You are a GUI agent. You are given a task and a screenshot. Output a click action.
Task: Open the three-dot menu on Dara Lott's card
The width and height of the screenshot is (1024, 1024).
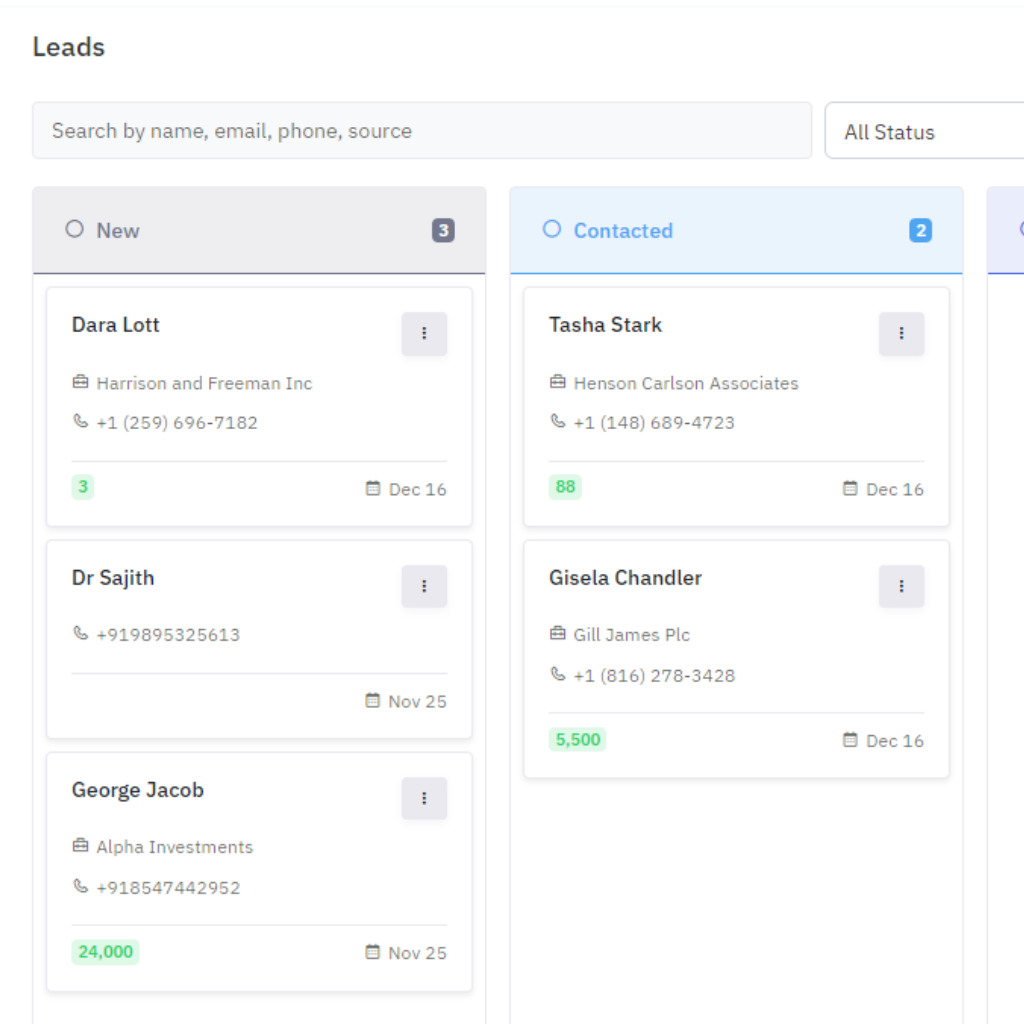(x=424, y=334)
